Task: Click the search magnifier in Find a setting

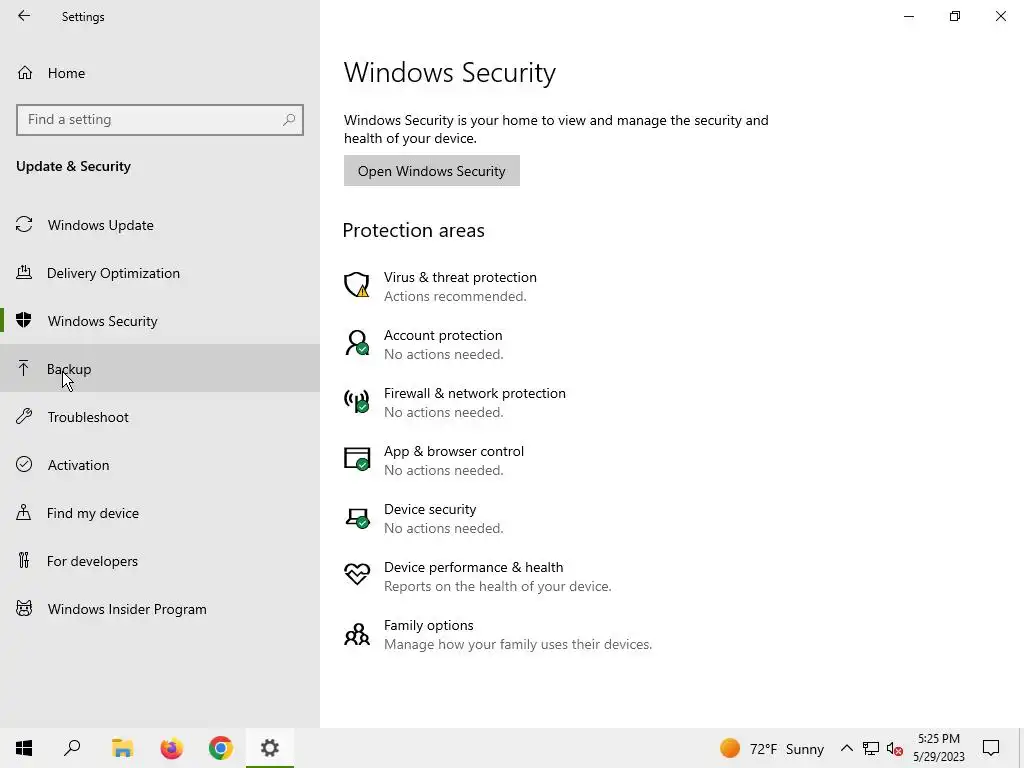Action: tap(289, 120)
